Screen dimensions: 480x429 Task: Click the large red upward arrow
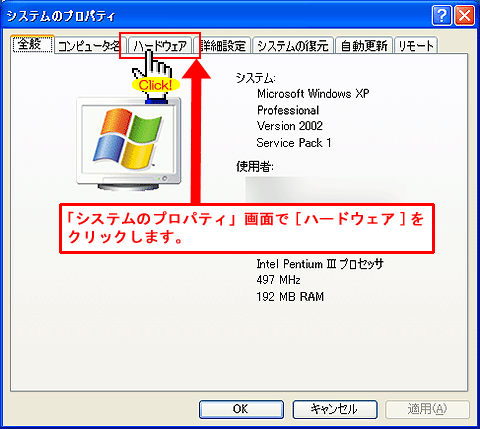point(196,132)
